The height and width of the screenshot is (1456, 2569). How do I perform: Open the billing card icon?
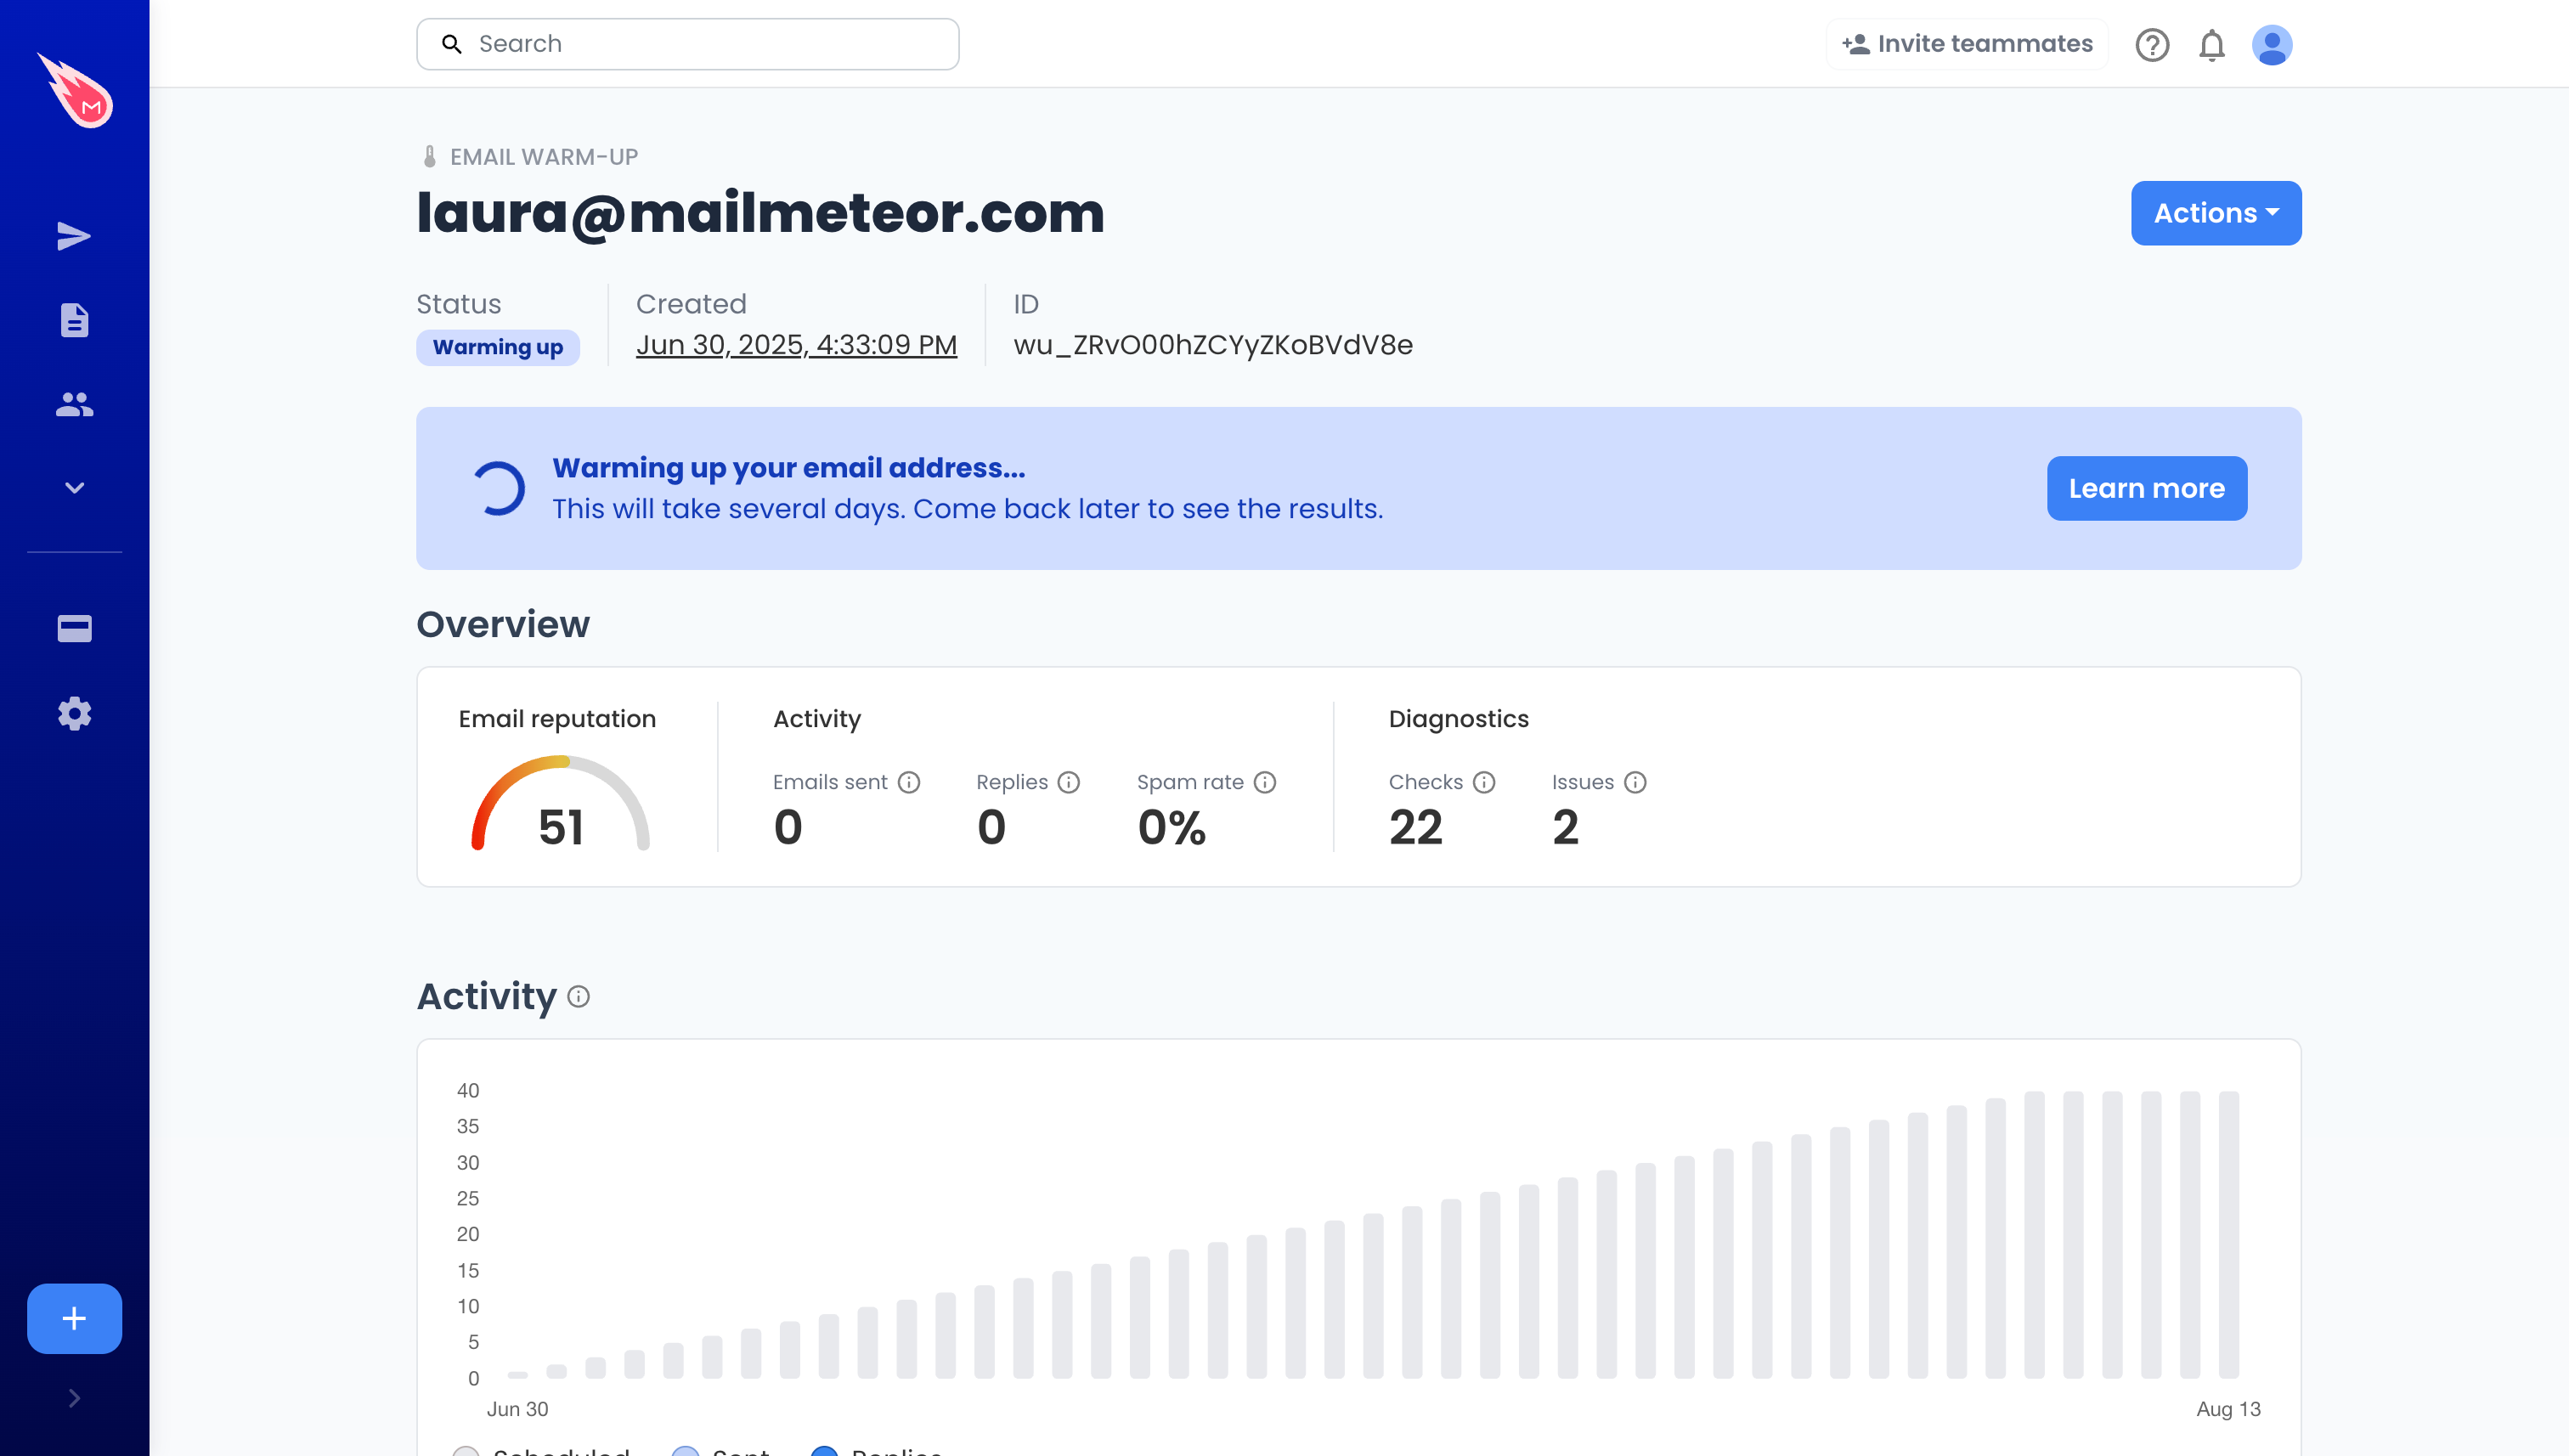click(x=74, y=628)
